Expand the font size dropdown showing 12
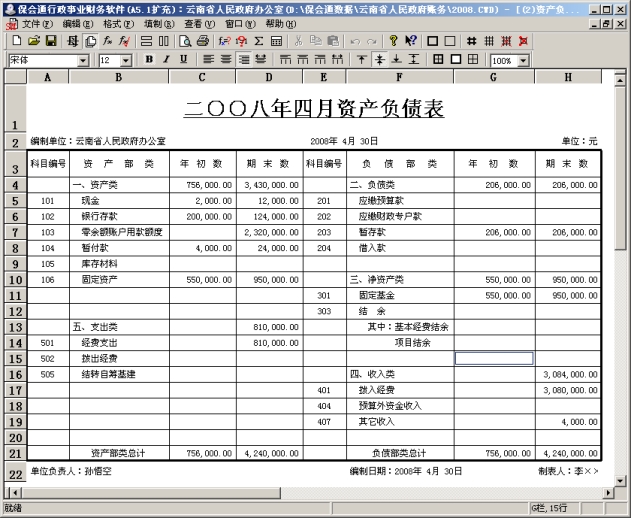The width and height of the screenshot is (631, 518). point(127,61)
